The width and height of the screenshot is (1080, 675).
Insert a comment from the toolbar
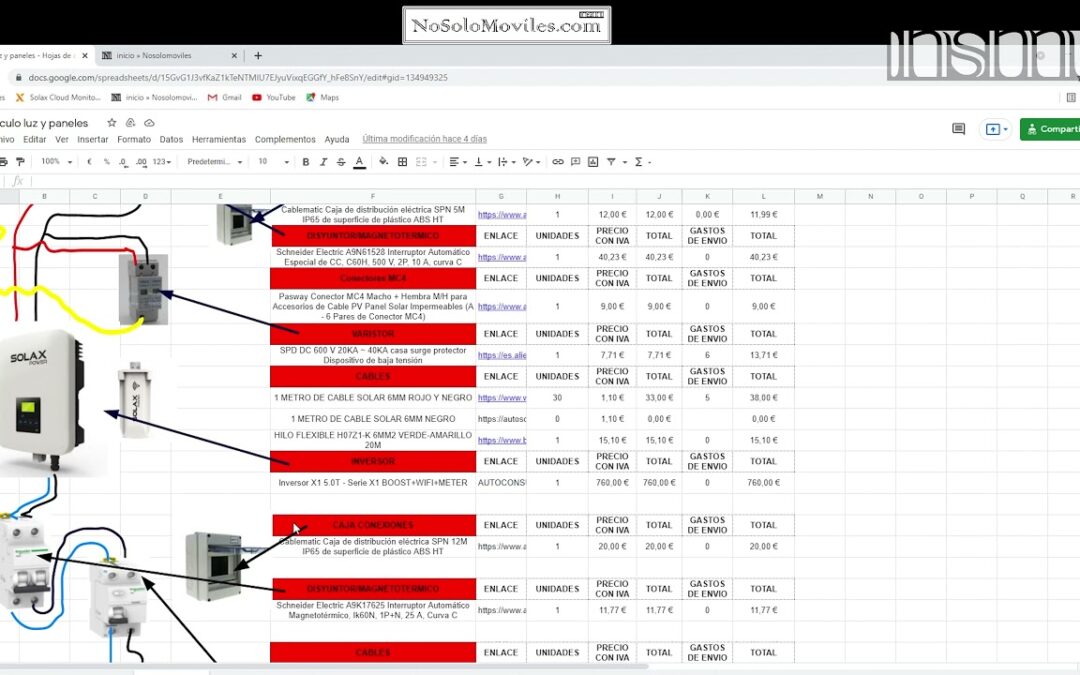click(575, 162)
